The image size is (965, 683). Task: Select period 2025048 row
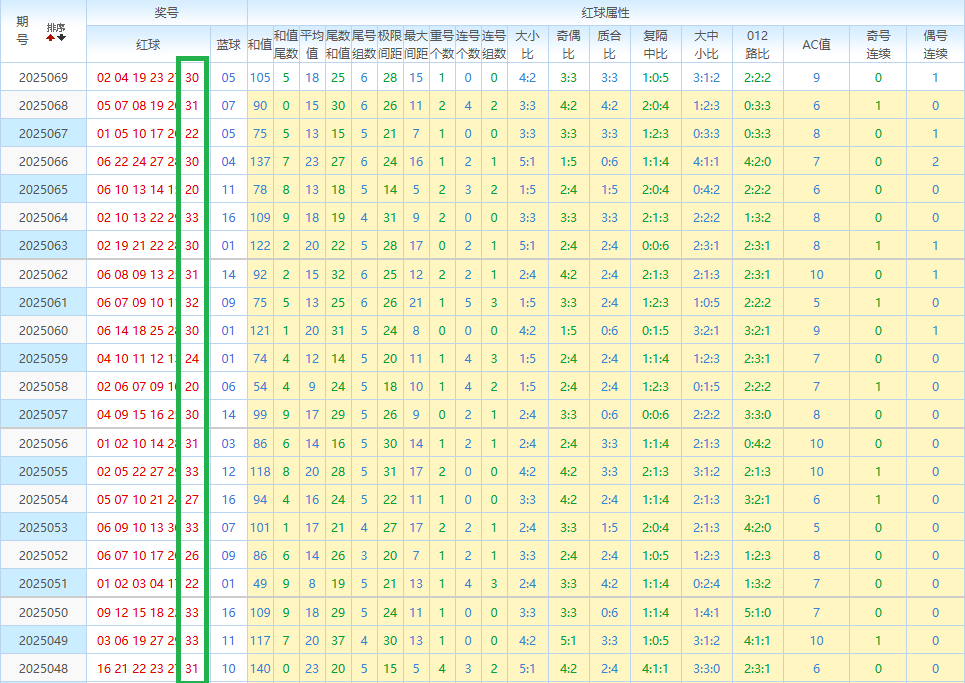[x=482, y=668]
